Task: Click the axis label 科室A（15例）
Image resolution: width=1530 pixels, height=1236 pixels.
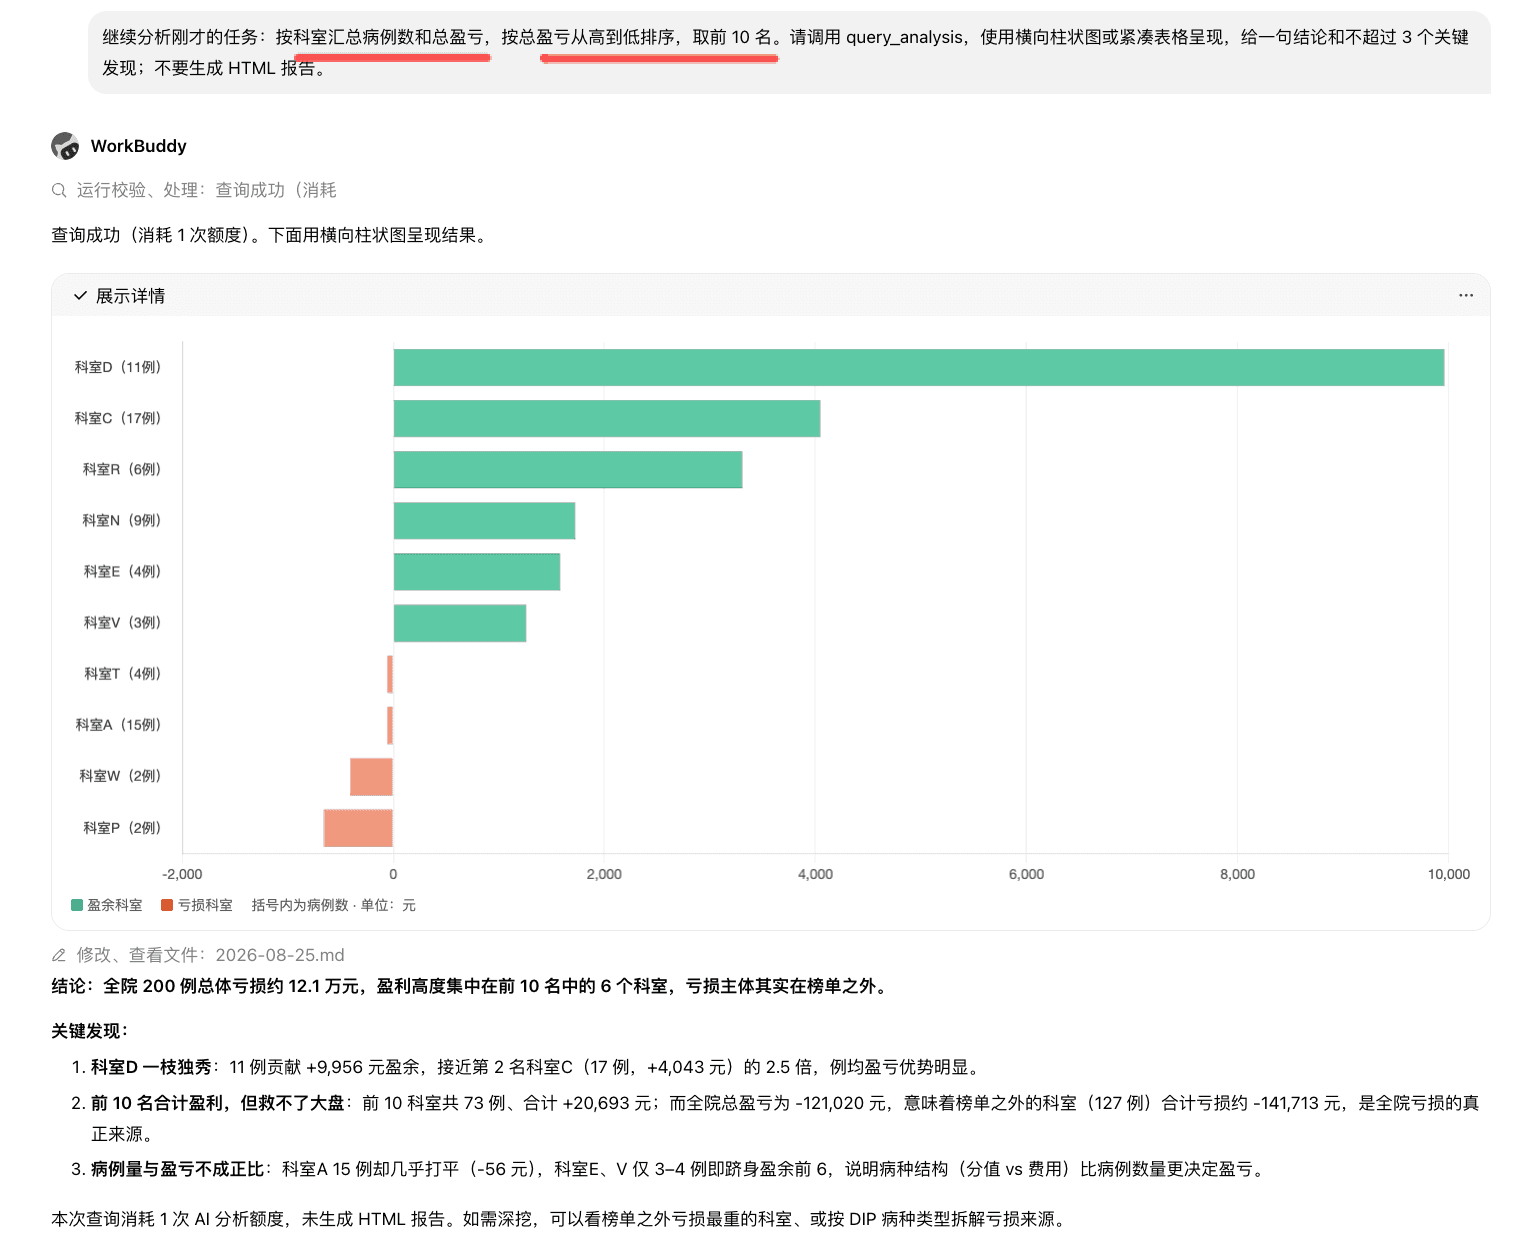Action: (118, 724)
